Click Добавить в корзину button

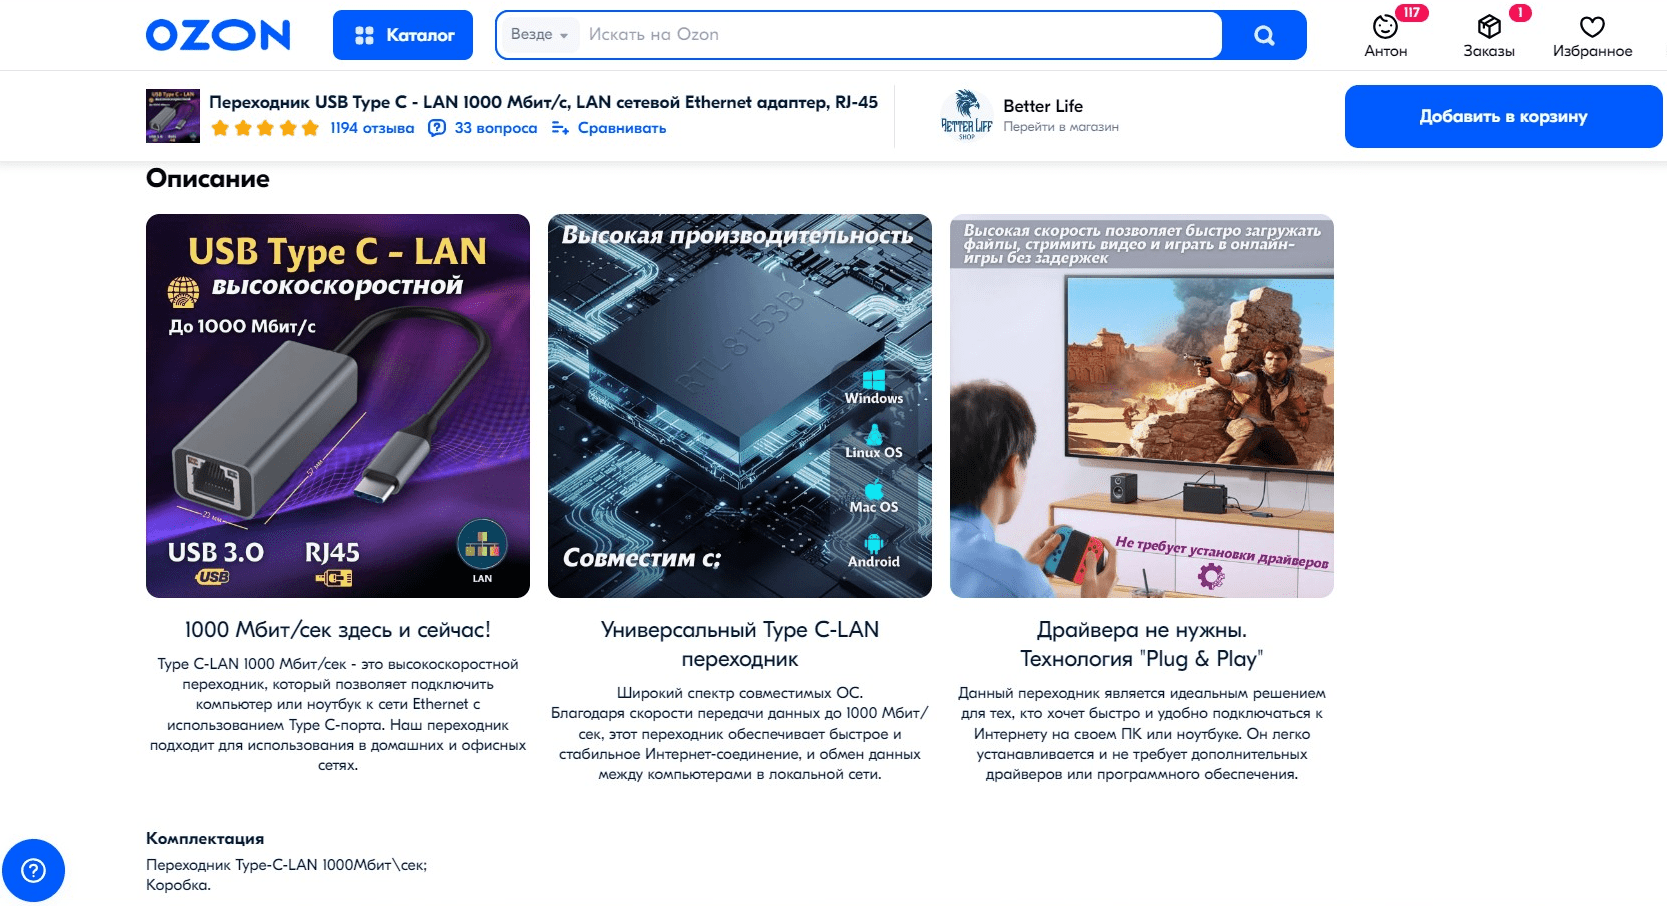[1503, 116]
